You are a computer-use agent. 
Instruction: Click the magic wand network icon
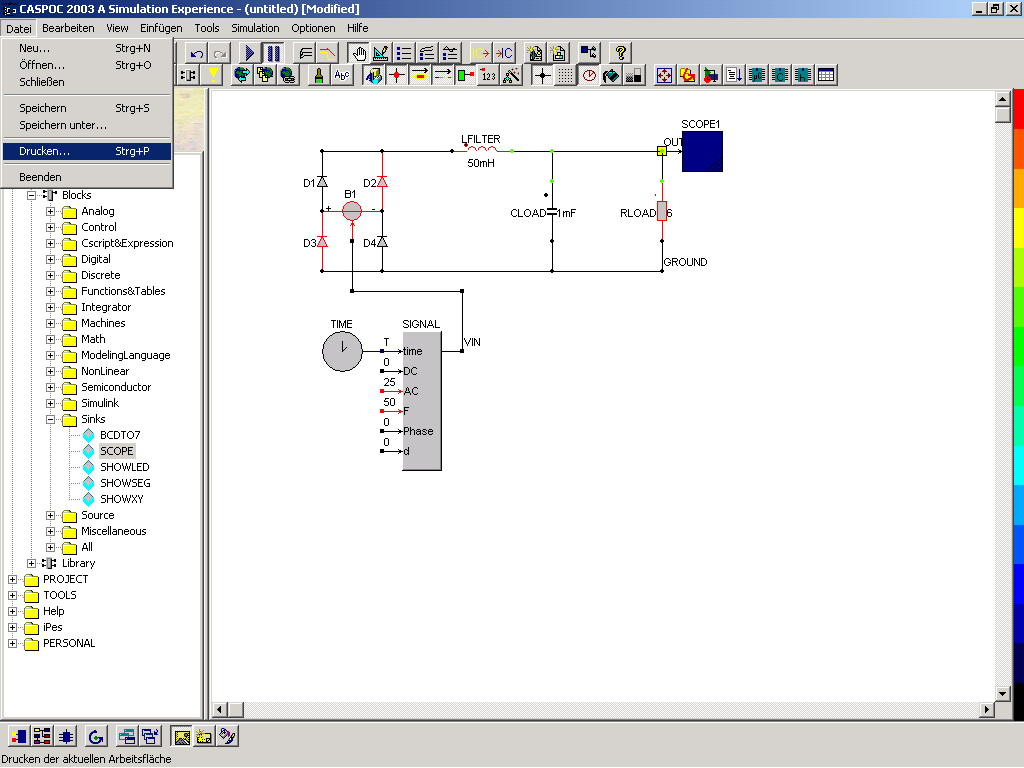tap(512, 76)
